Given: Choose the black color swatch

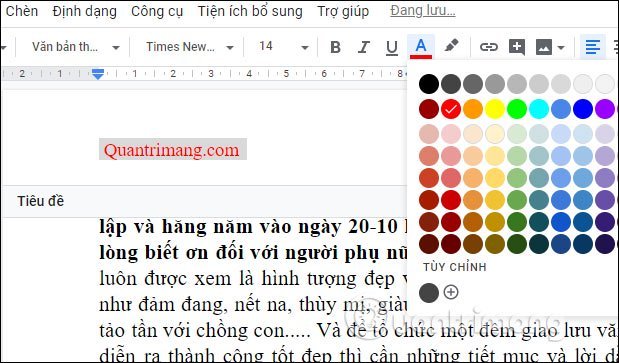Looking at the screenshot, I should [x=429, y=84].
